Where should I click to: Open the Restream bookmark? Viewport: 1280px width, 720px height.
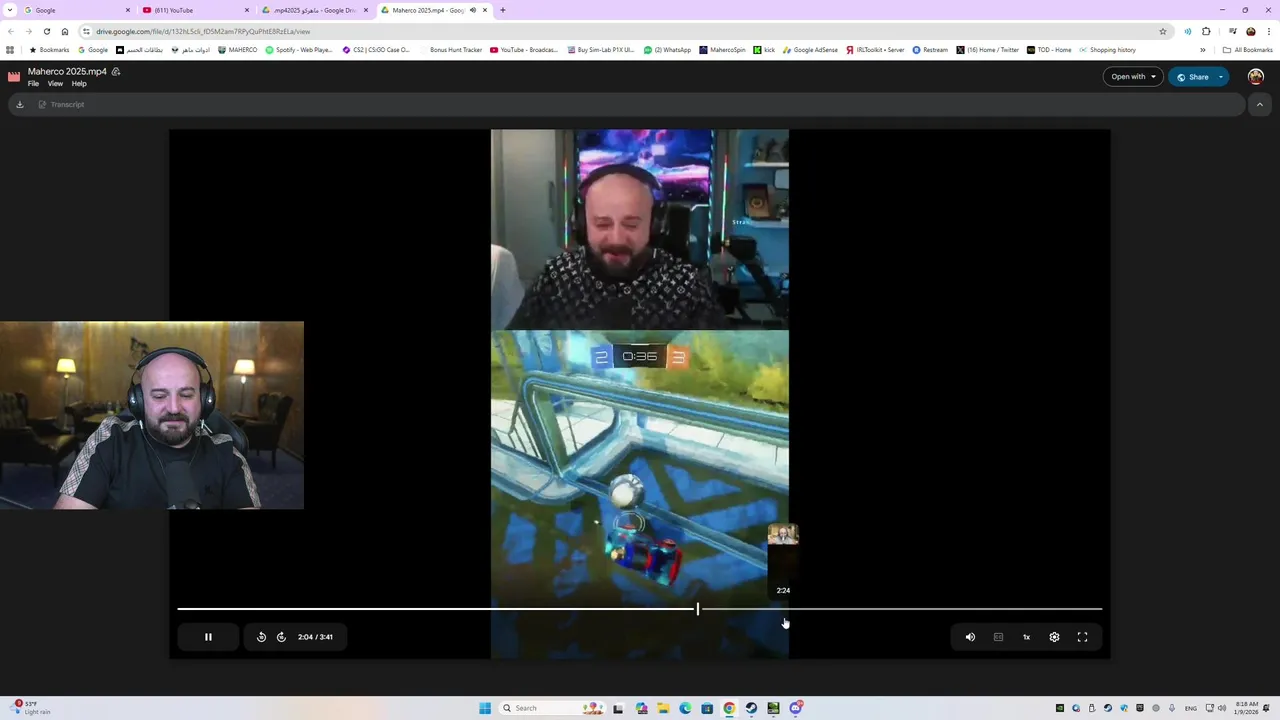(930, 50)
